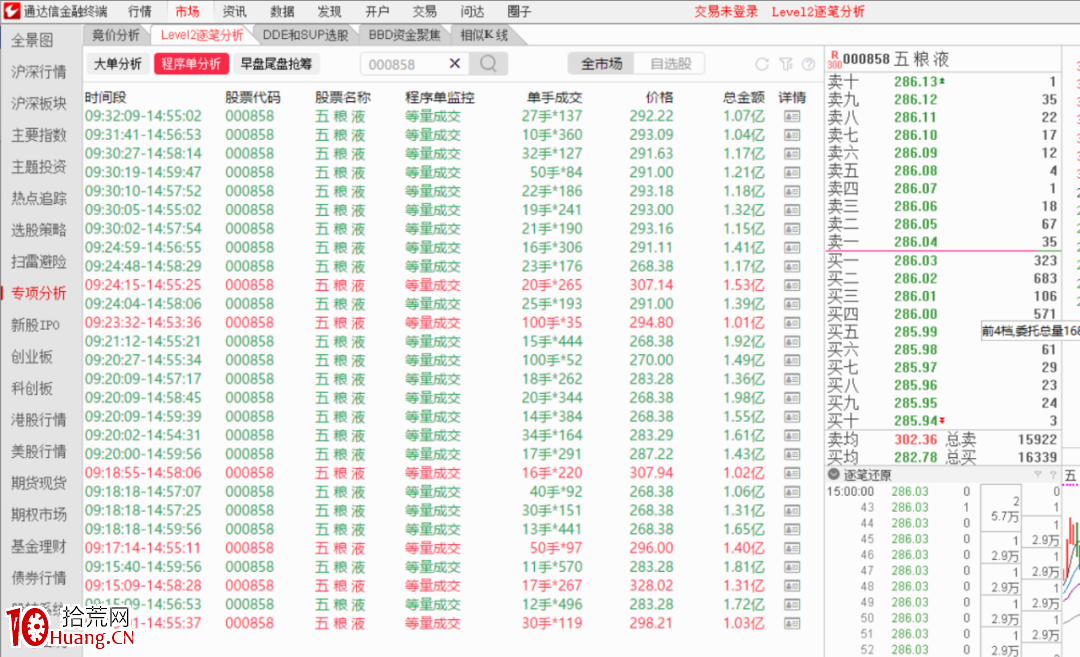The width and height of the screenshot is (1080, 657).
Task: Open detail icon for row 100手*35
Action: point(792,322)
